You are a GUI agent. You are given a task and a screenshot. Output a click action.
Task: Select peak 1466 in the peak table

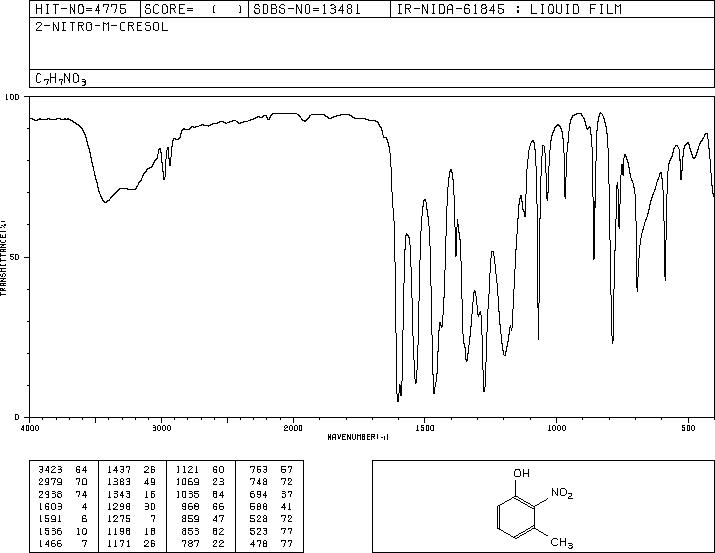pyautogui.click(x=50, y=544)
